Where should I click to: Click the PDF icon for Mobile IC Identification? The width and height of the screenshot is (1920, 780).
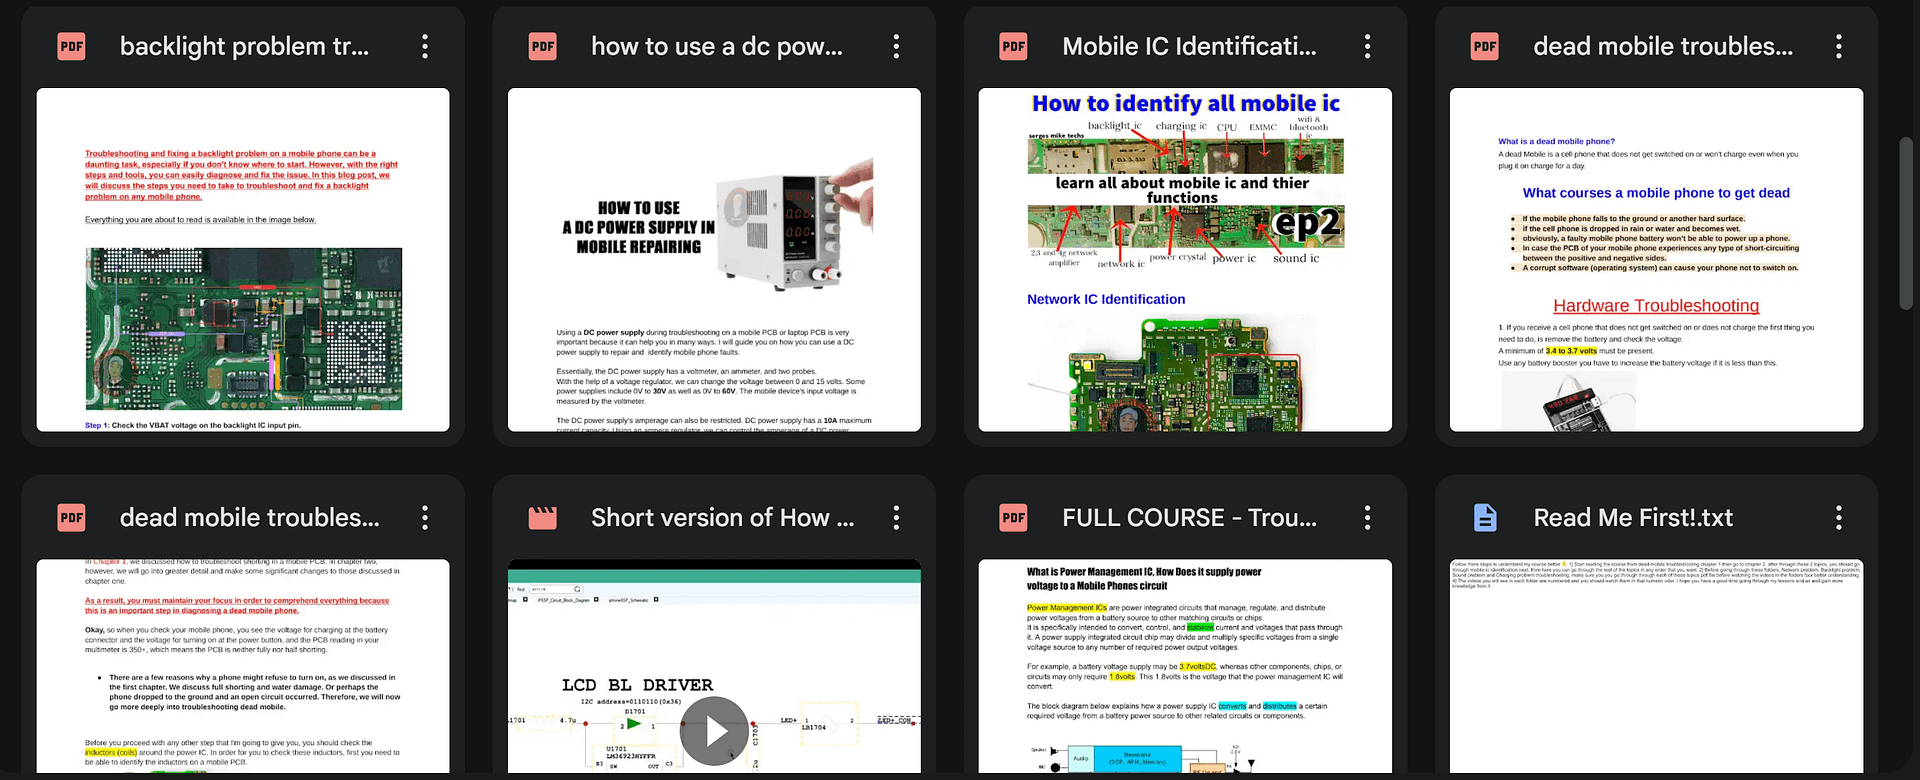tap(1013, 46)
